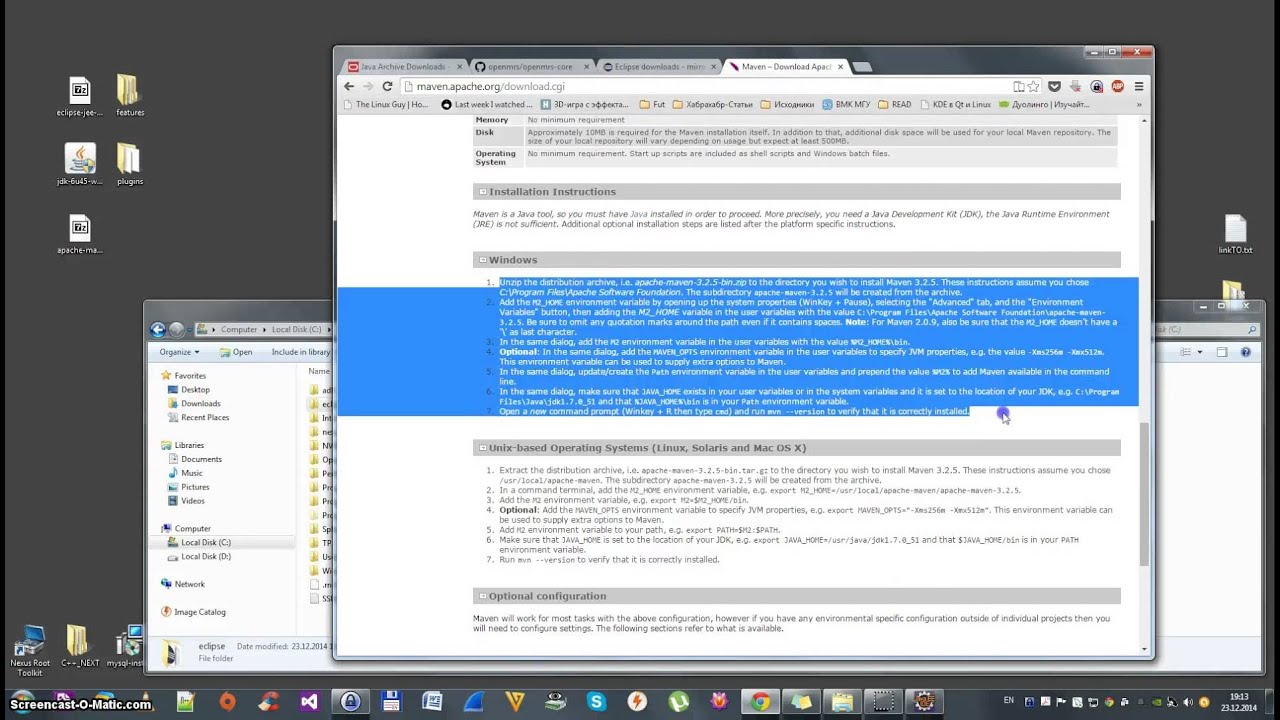Switch to the Eclipse downloads tab

[x=659, y=67]
